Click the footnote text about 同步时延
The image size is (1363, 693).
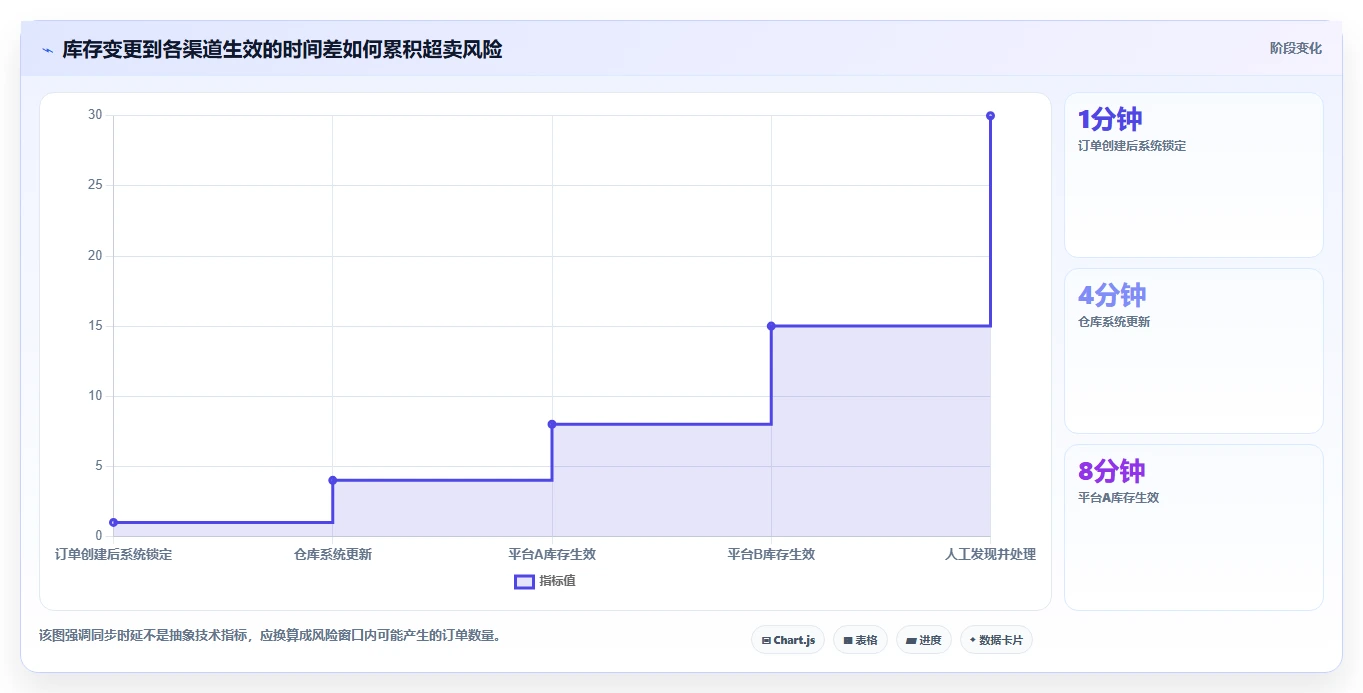[x=270, y=635]
